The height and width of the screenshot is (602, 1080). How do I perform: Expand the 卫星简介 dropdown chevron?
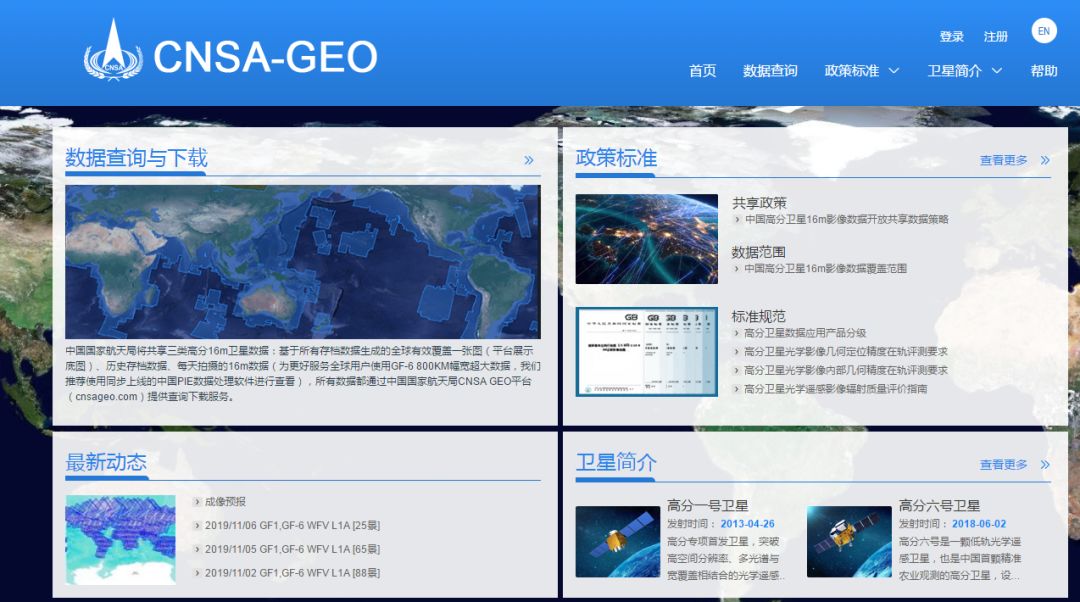tap(996, 71)
